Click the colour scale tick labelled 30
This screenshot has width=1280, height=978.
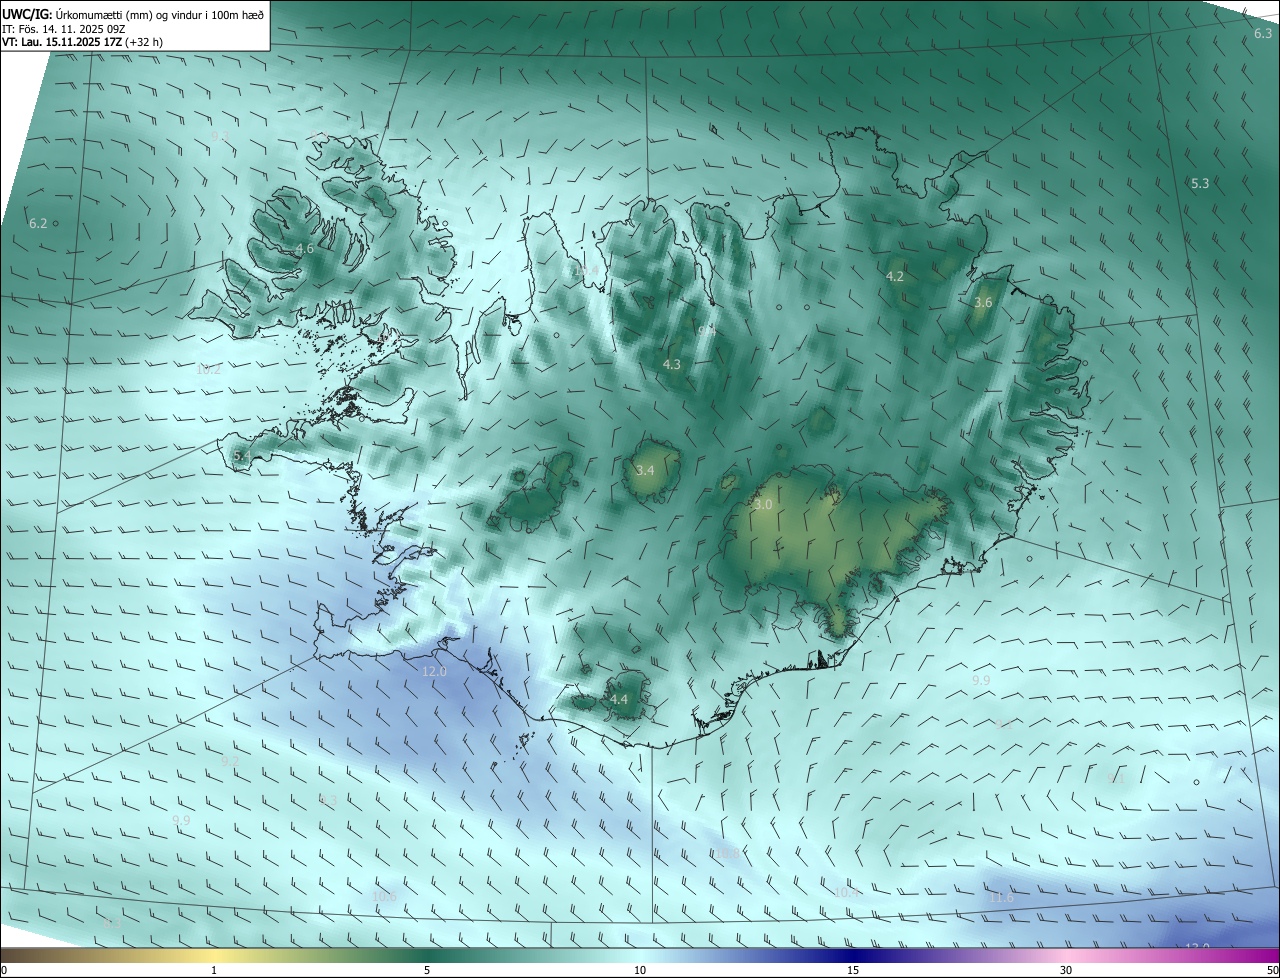pyautogui.click(x=1066, y=970)
